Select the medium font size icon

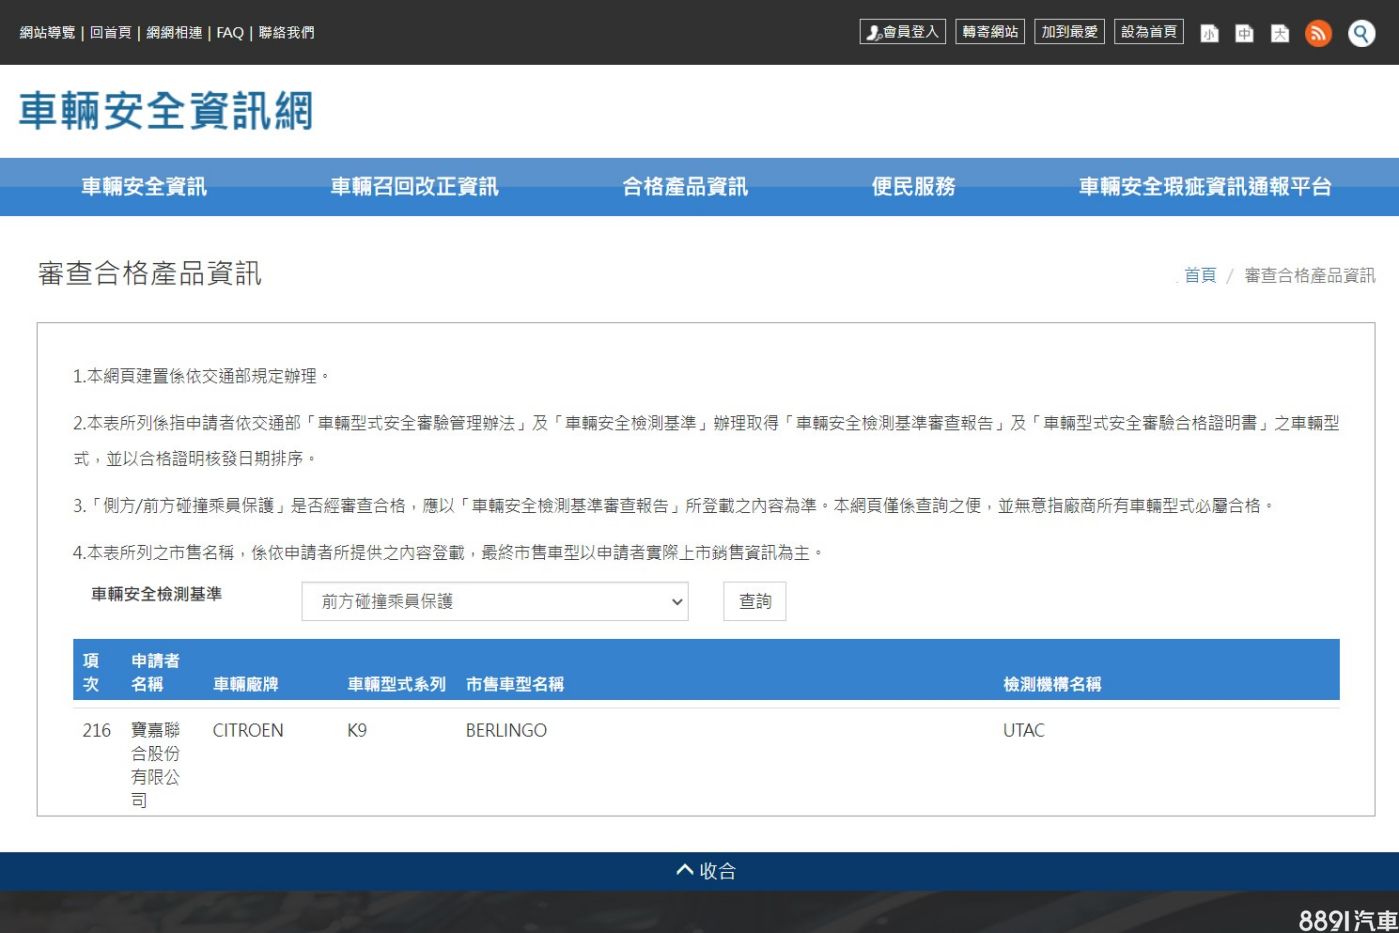[1244, 33]
